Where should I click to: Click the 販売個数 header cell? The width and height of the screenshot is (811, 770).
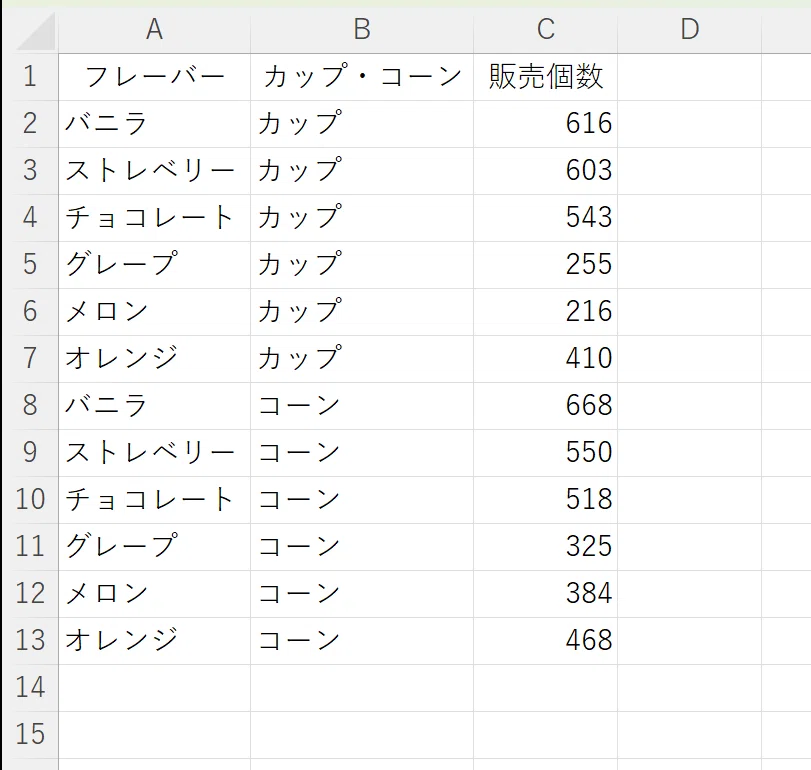point(546,77)
